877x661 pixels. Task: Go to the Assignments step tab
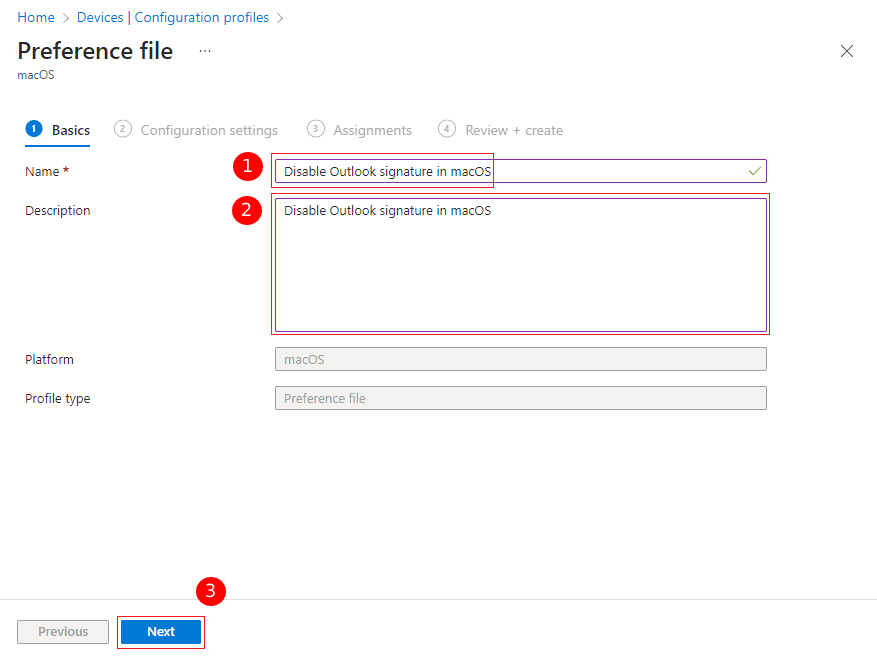pos(372,130)
